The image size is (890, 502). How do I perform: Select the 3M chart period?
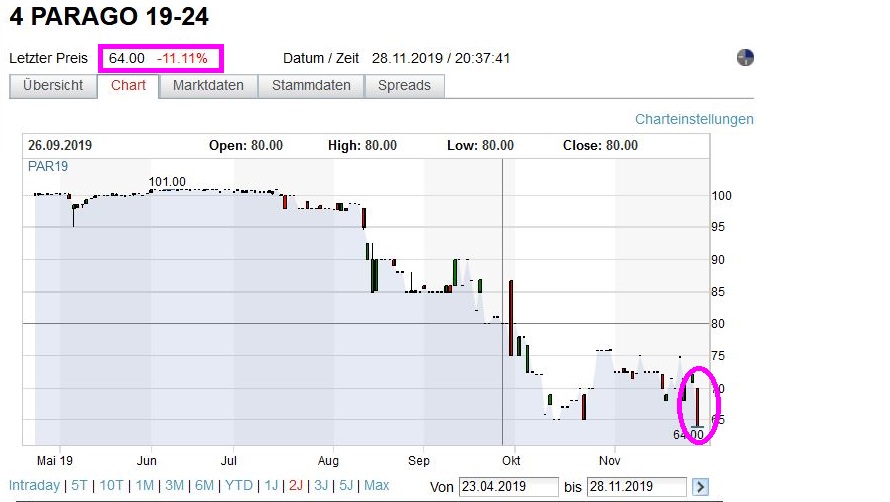click(174, 486)
